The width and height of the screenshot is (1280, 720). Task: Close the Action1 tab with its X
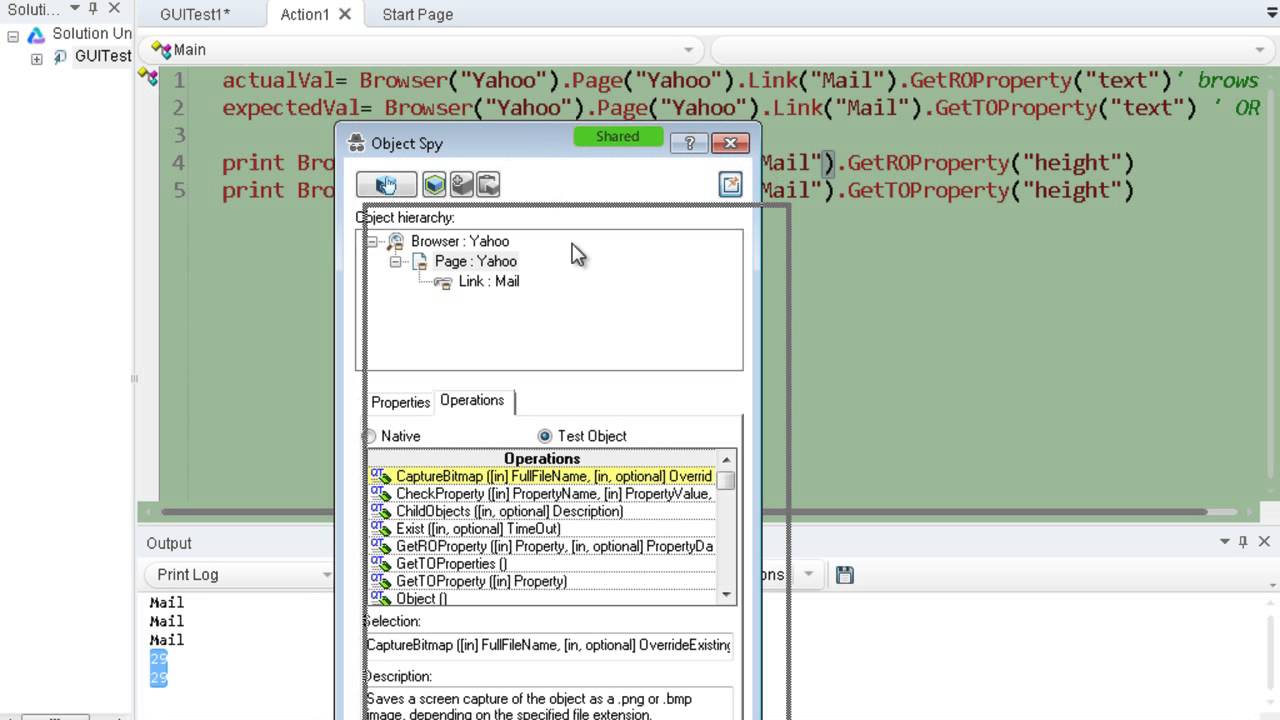click(x=345, y=15)
